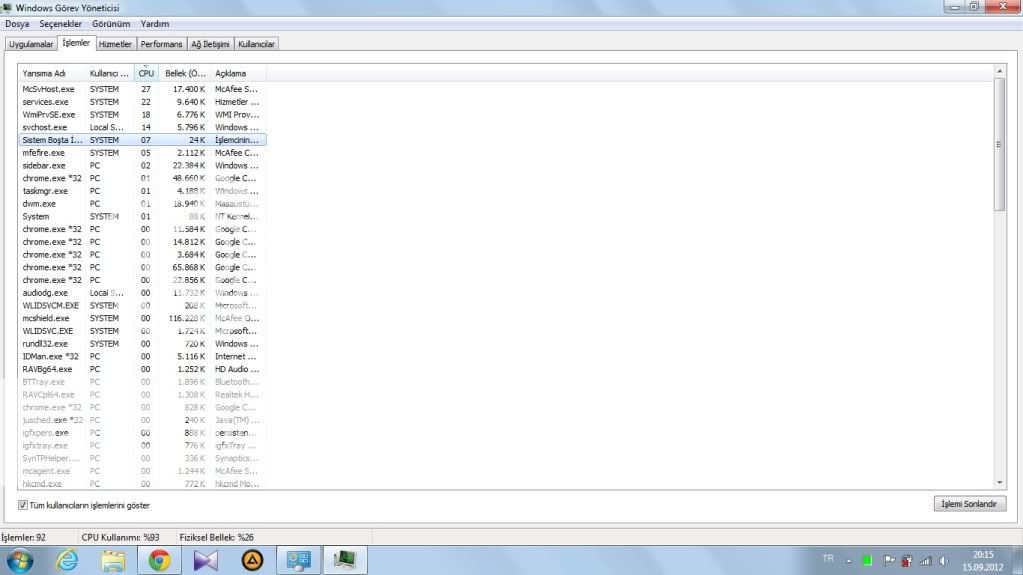Open the volume speaker tray icon
The height and width of the screenshot is (575, 1023).
coord(943,561)
